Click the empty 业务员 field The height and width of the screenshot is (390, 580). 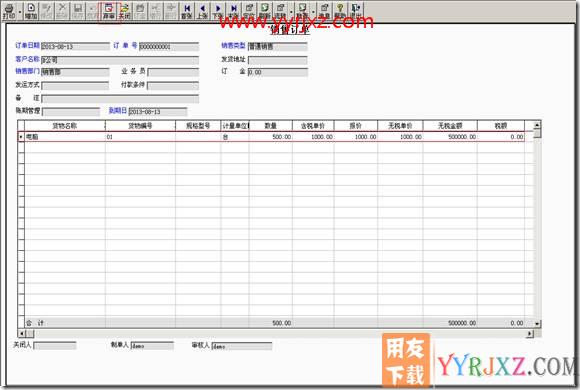click(x=173, y=72)
